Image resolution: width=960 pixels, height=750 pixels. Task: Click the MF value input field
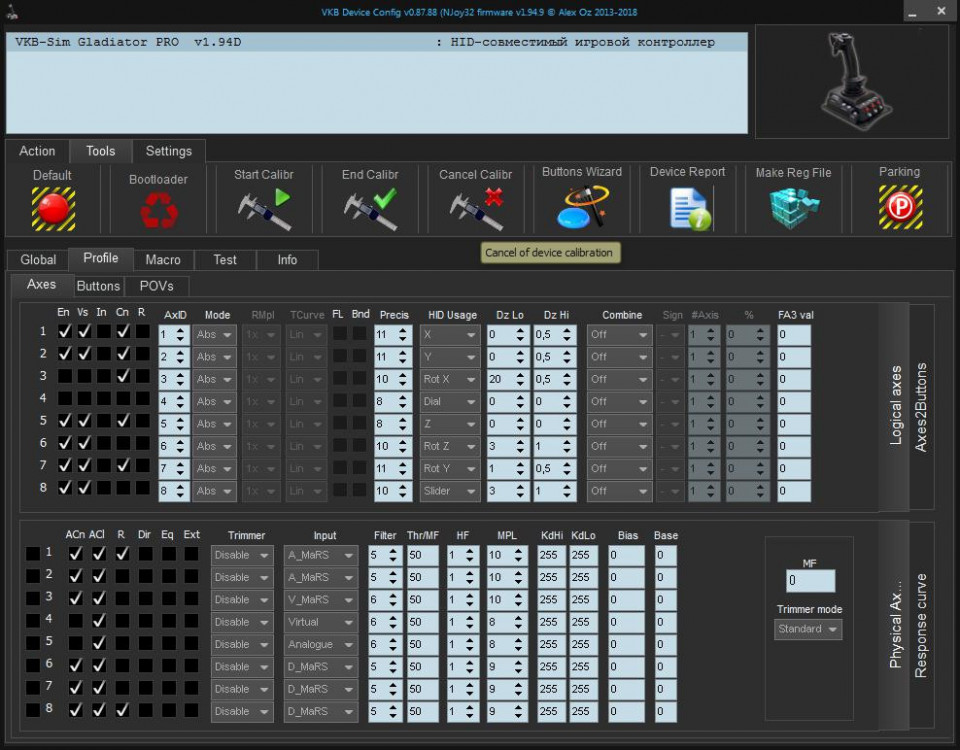(x=810, y=581)
